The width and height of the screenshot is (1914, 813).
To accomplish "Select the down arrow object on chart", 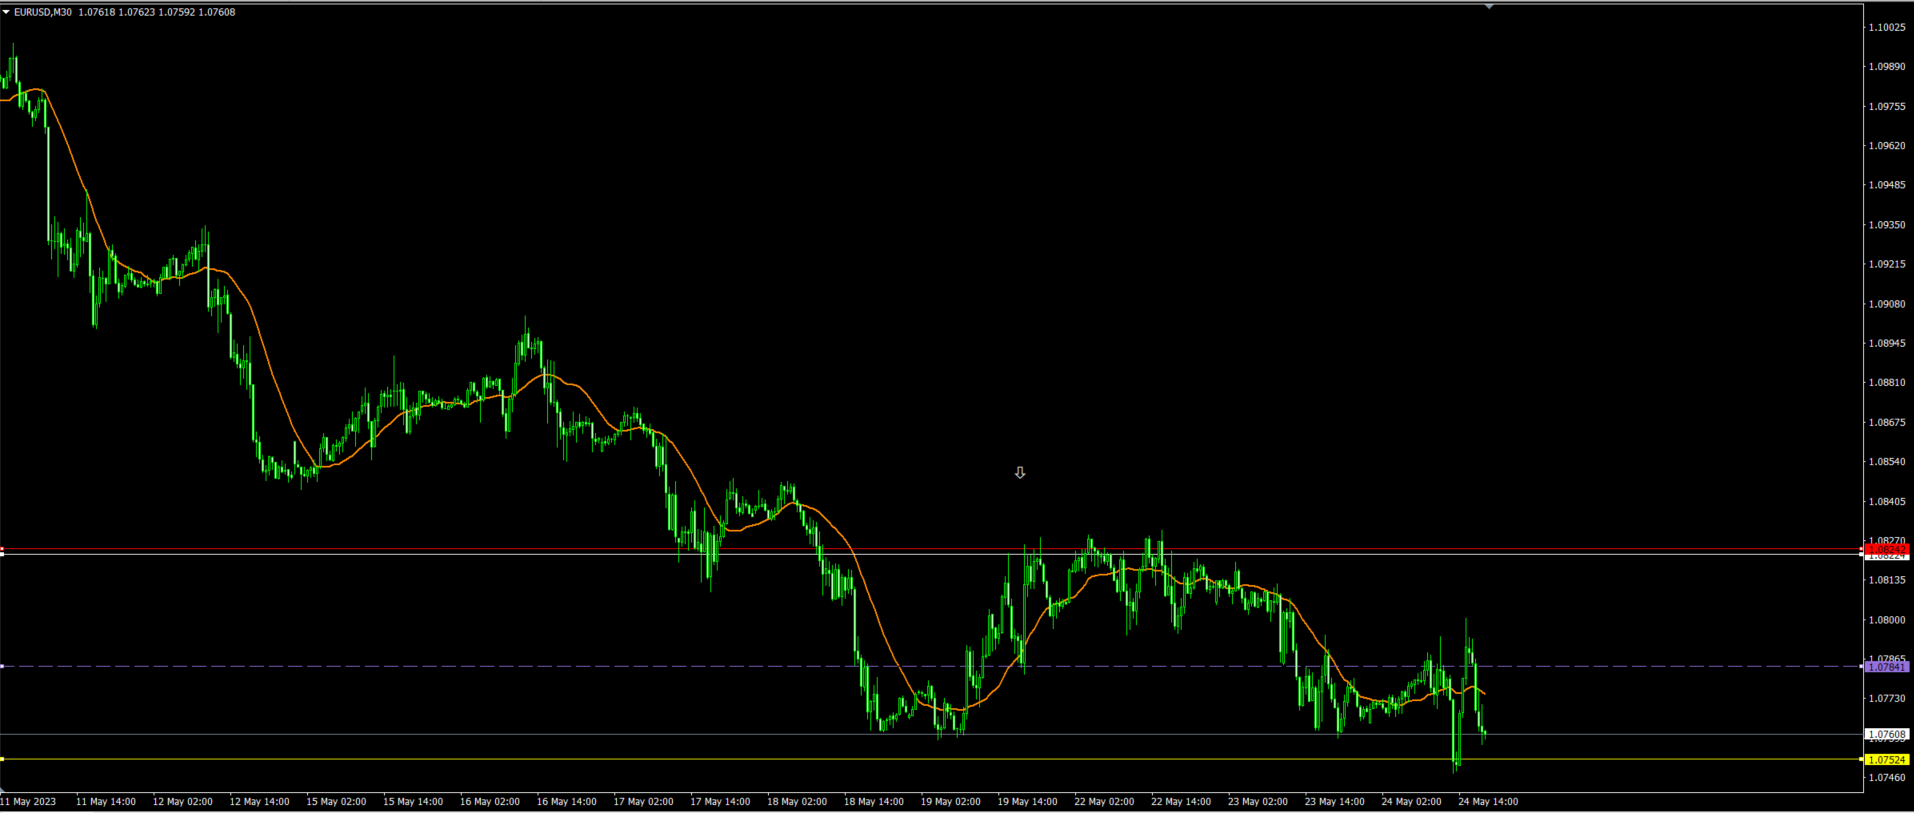I will (x=1020, y=473).
